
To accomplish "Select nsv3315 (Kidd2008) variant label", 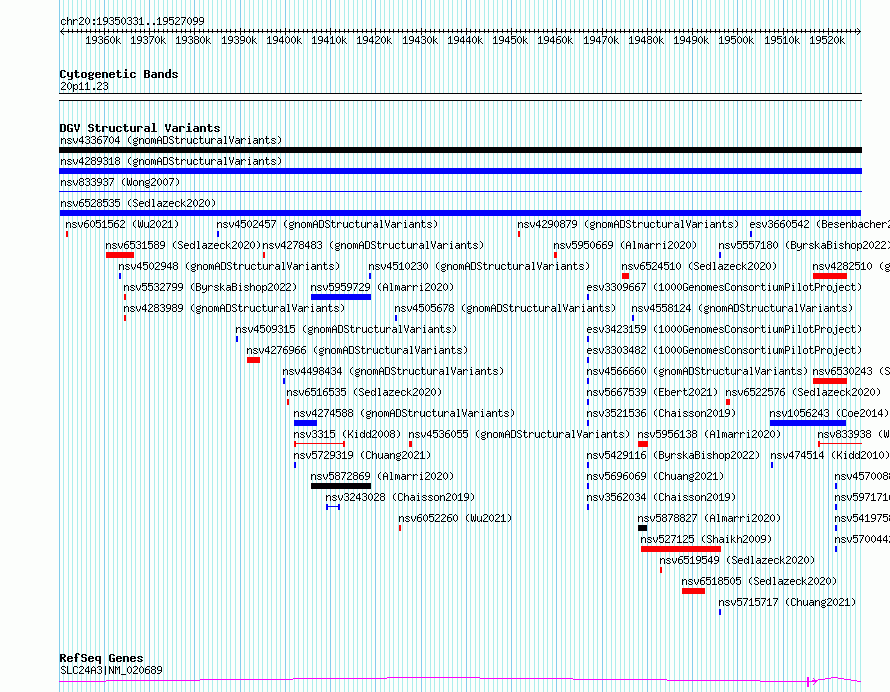I will (x=347, y=434).
